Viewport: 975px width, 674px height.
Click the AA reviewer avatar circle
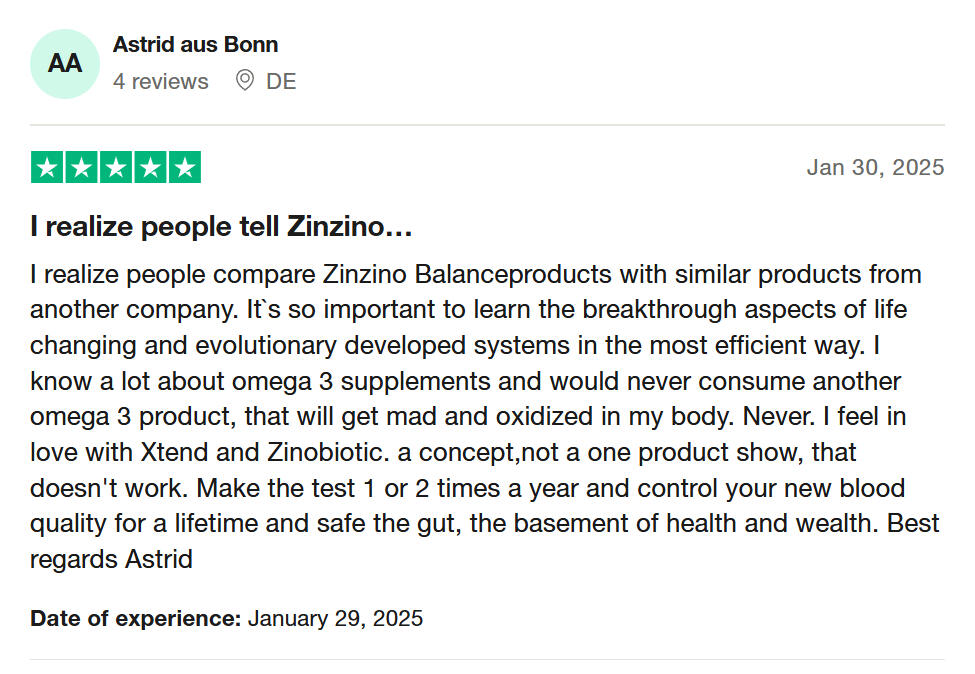click(x=65, y=64)
